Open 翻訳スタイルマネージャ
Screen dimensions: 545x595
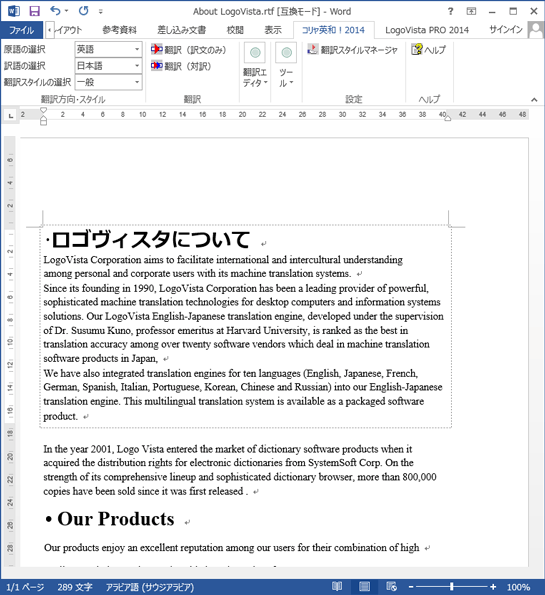[x=353, y=50]
